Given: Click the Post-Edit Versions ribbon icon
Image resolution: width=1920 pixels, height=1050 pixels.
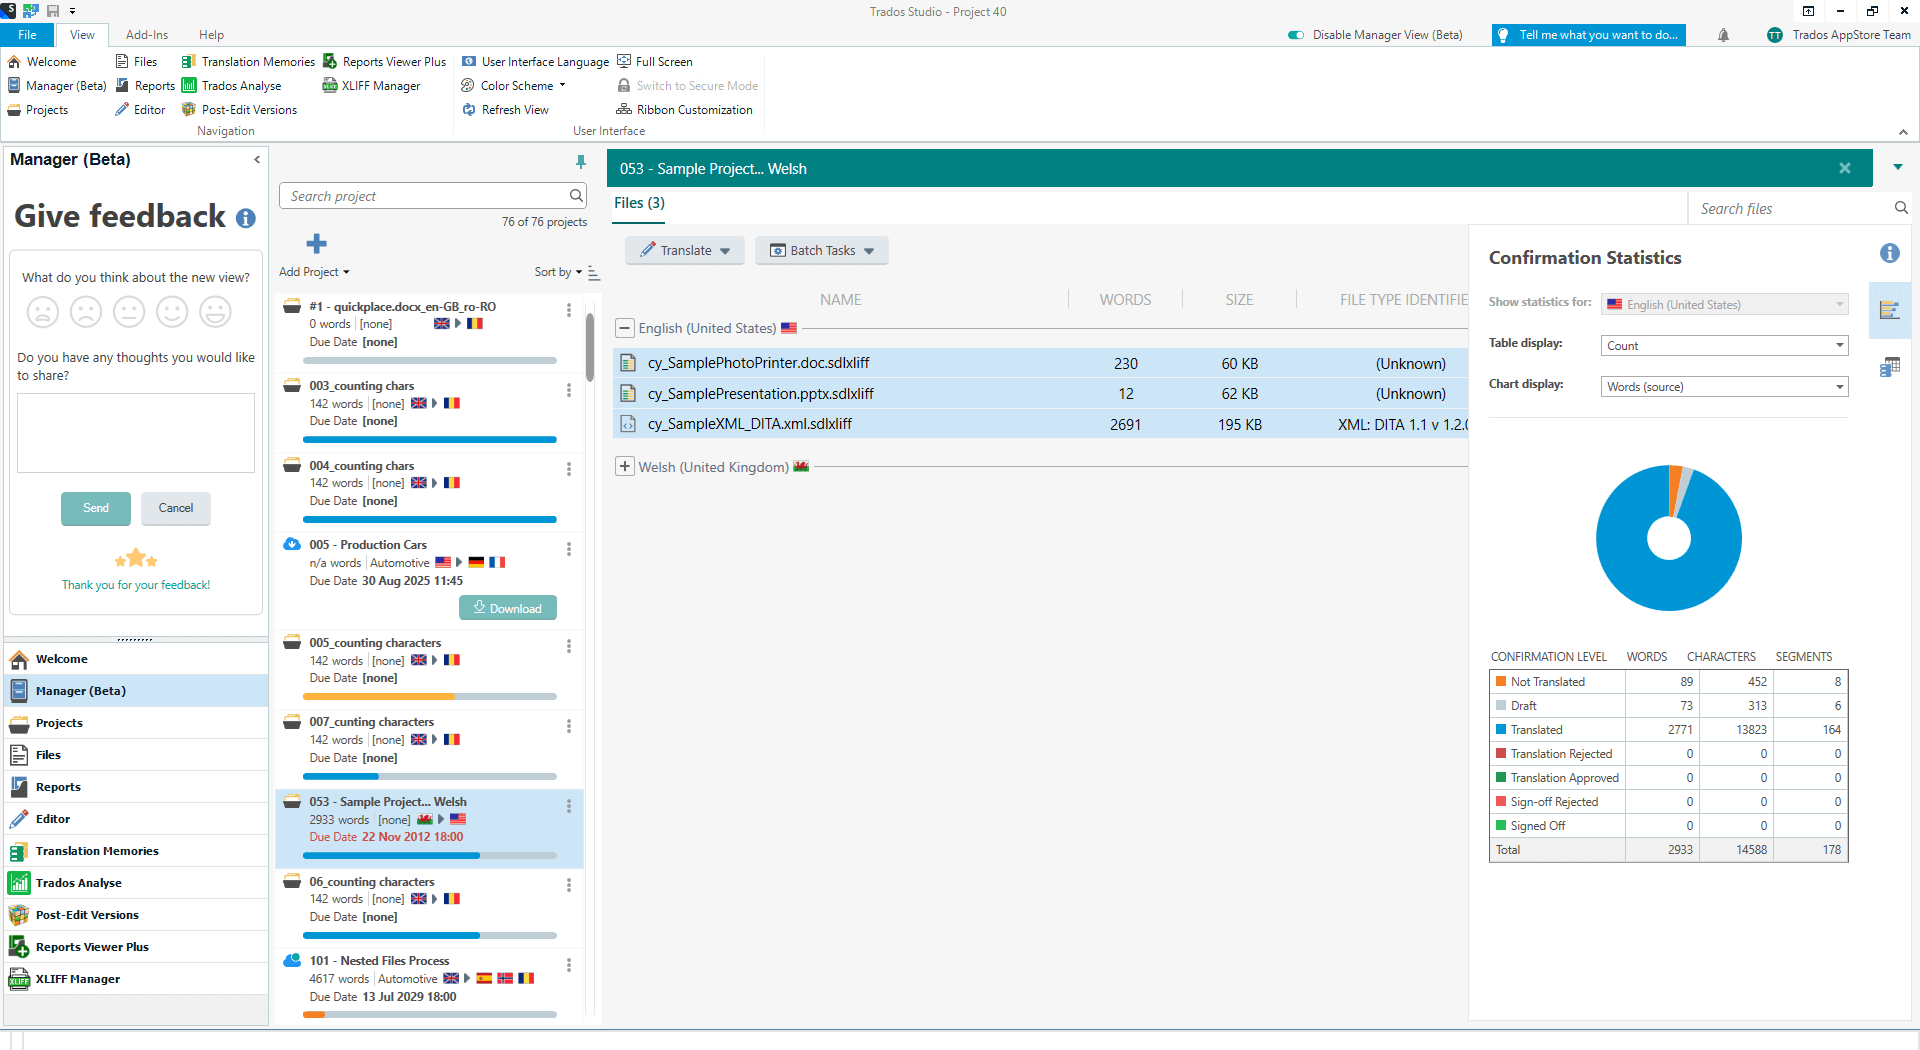Looking at the screenshot, I should (189, 110).
